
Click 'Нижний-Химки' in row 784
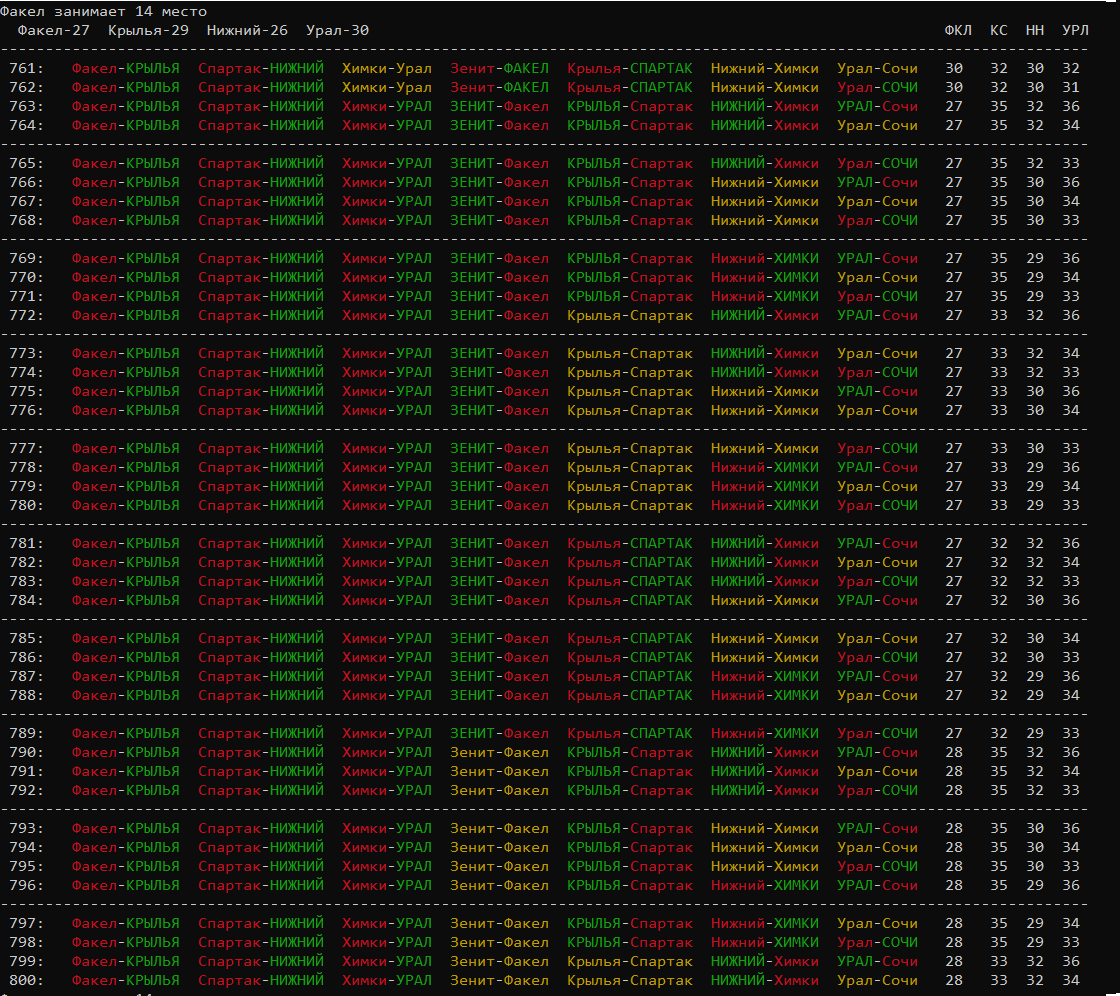point(764,600)
